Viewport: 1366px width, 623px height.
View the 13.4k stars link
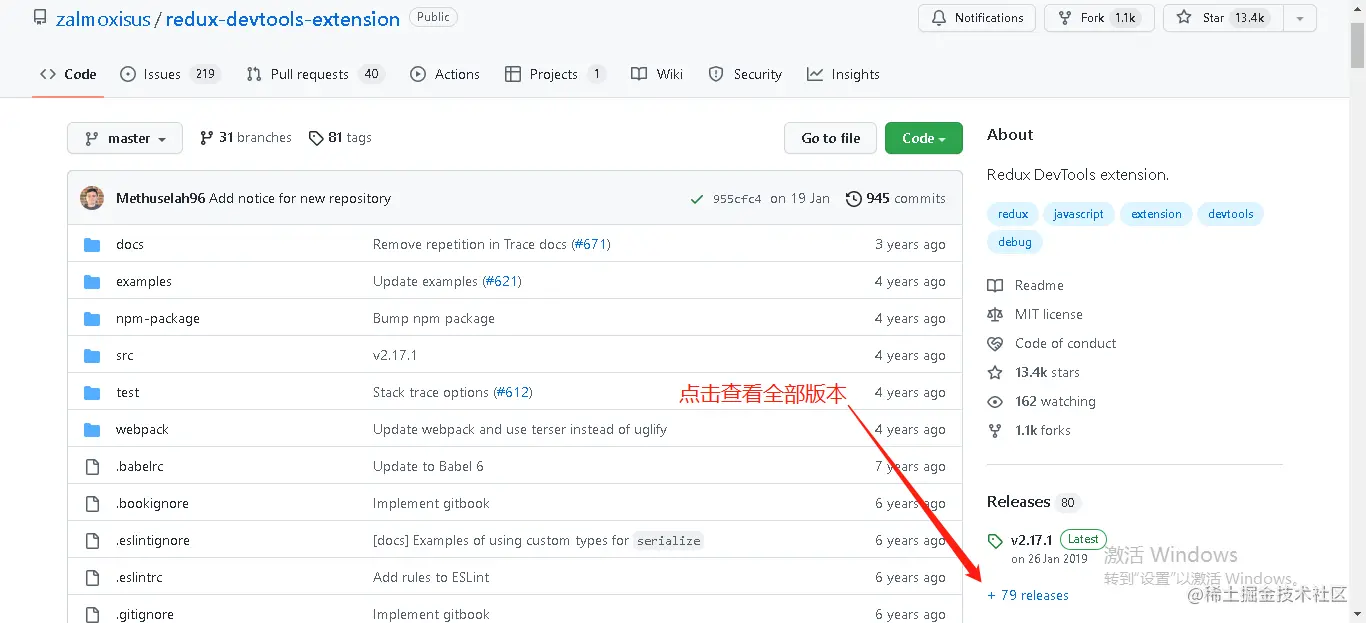[1034, 372]
